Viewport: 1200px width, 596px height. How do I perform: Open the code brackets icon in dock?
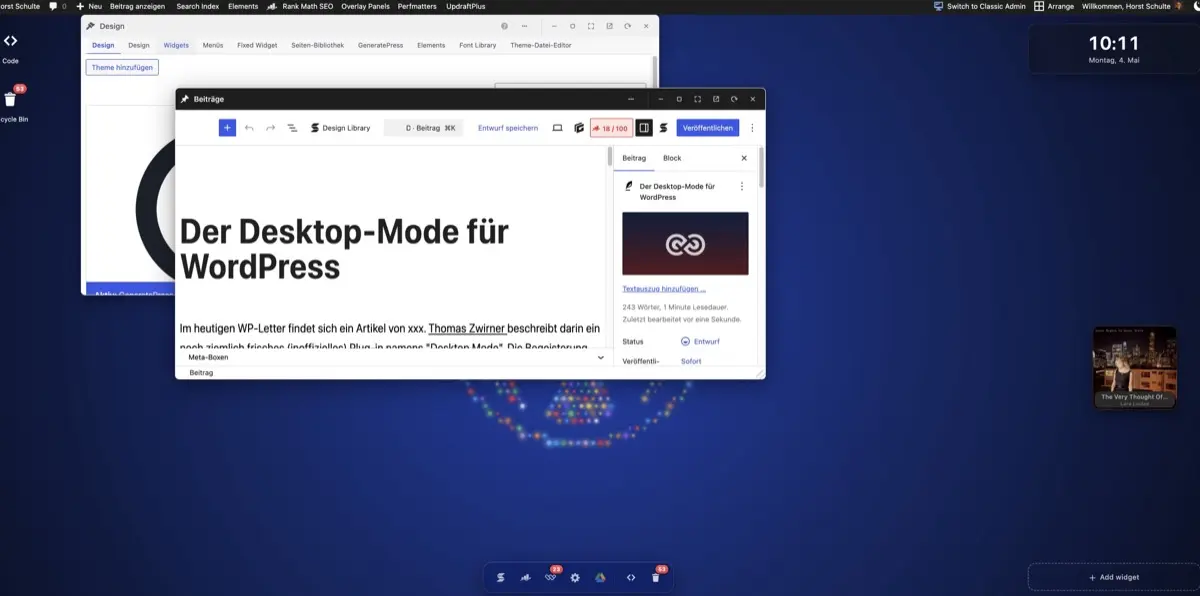pyautogui.click(x=631, y=577)
